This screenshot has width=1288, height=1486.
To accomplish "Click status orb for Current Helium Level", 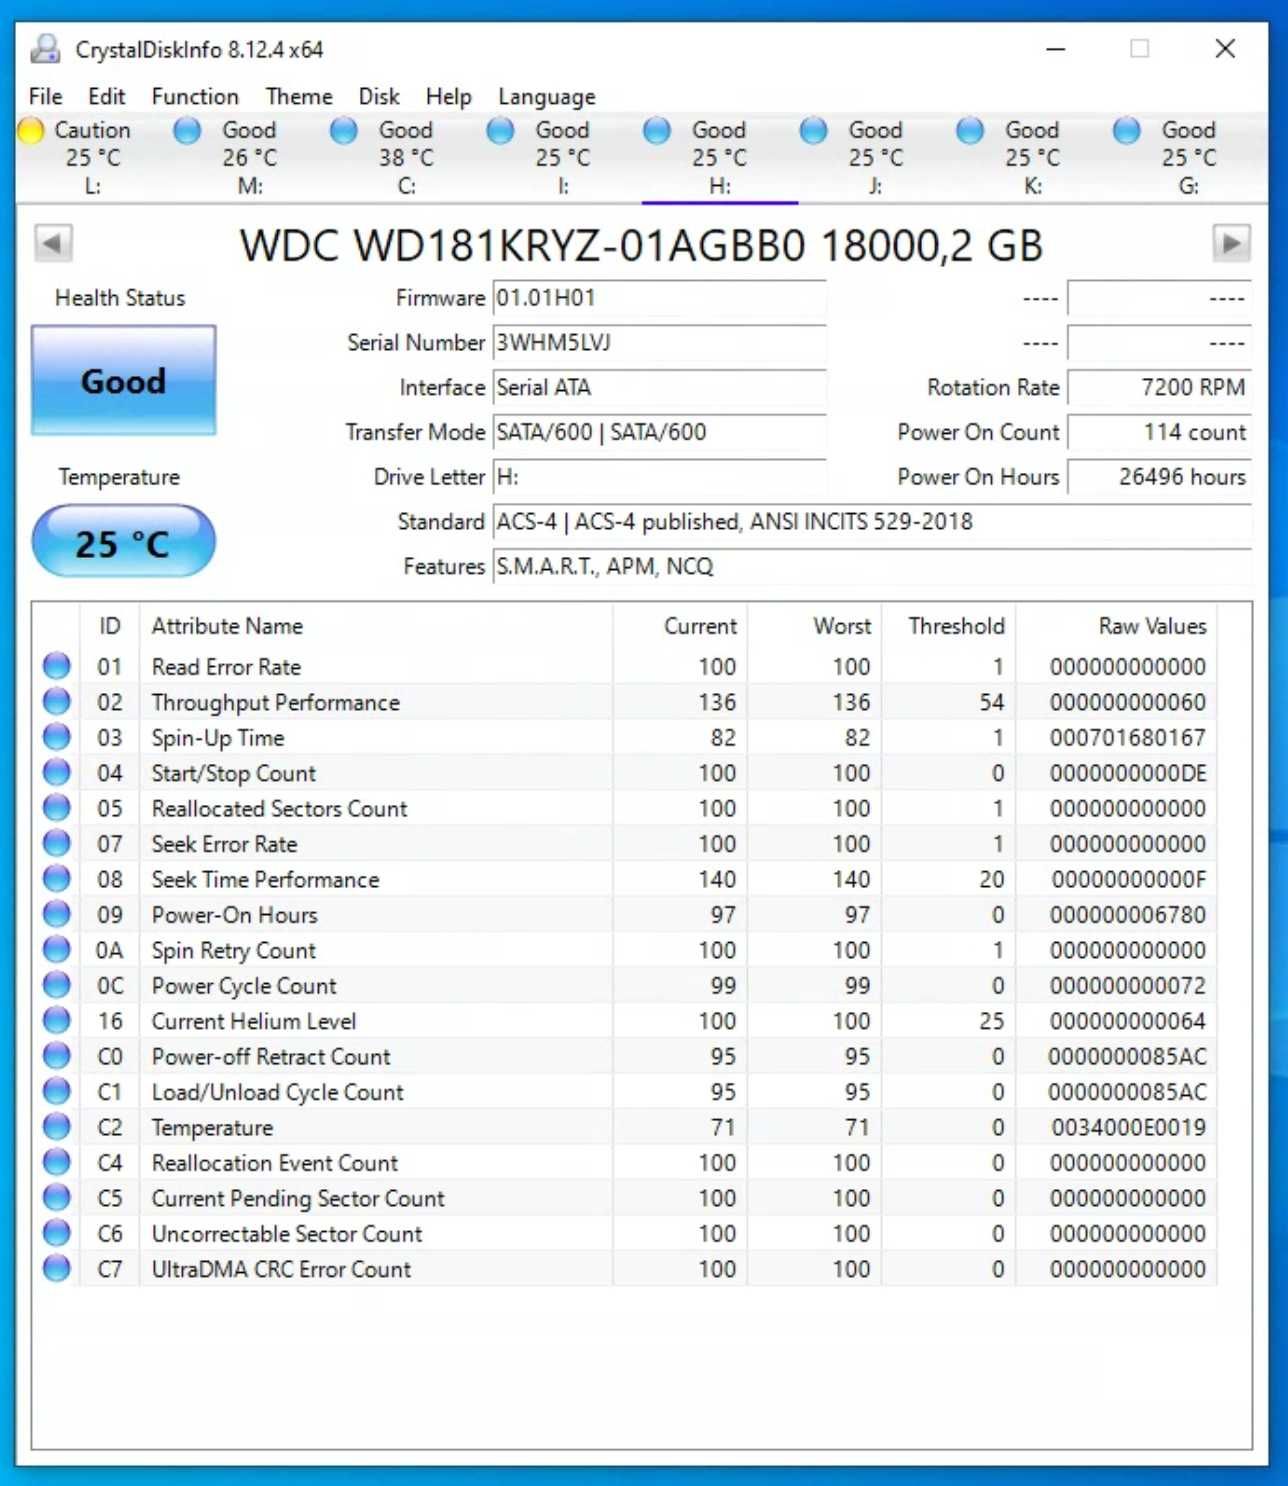I will (57, 1021).
